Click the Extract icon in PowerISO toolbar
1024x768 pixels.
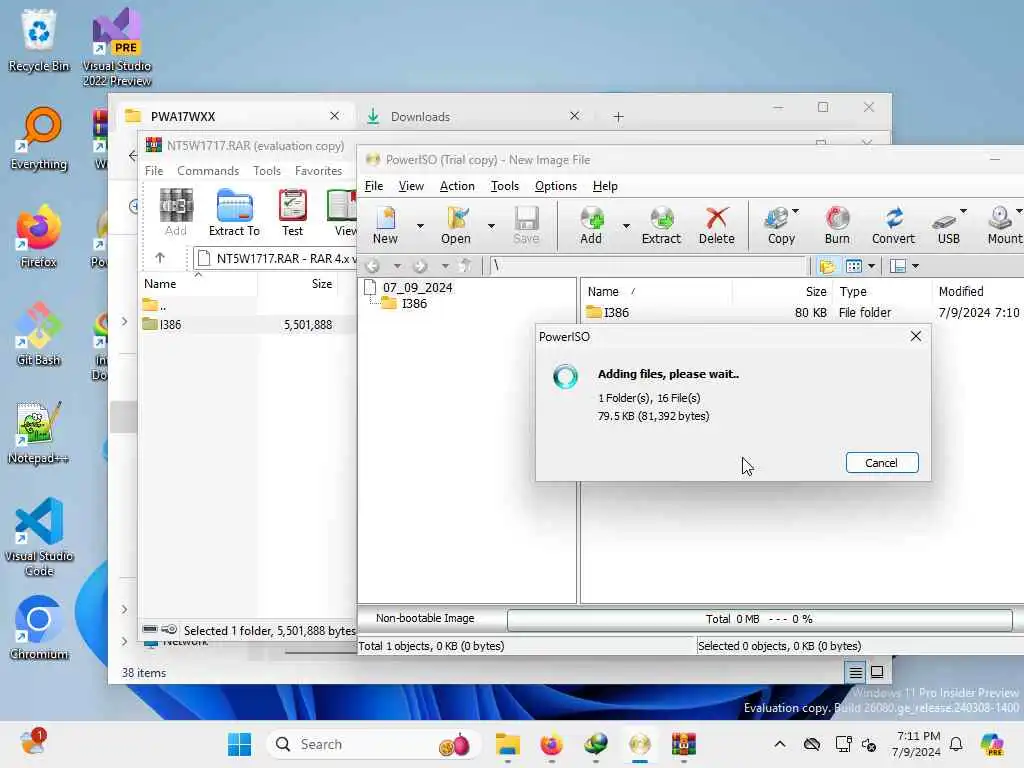pyautogui.click(x=661, y=225)
